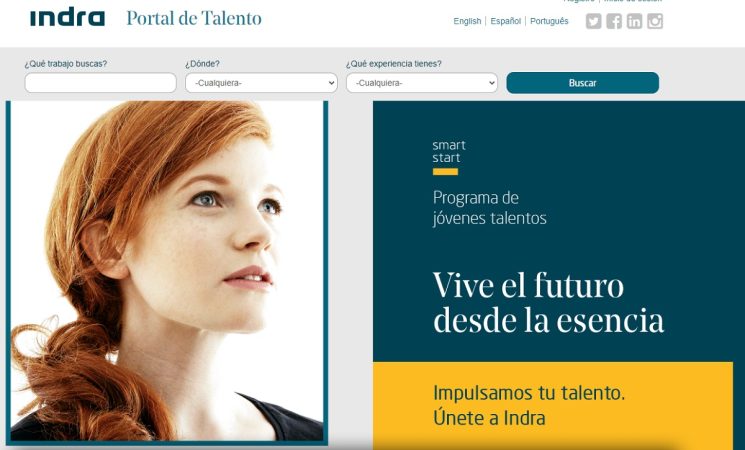Switch site language to Português
Screen dimensions: 745x450
tap(549, 21)
